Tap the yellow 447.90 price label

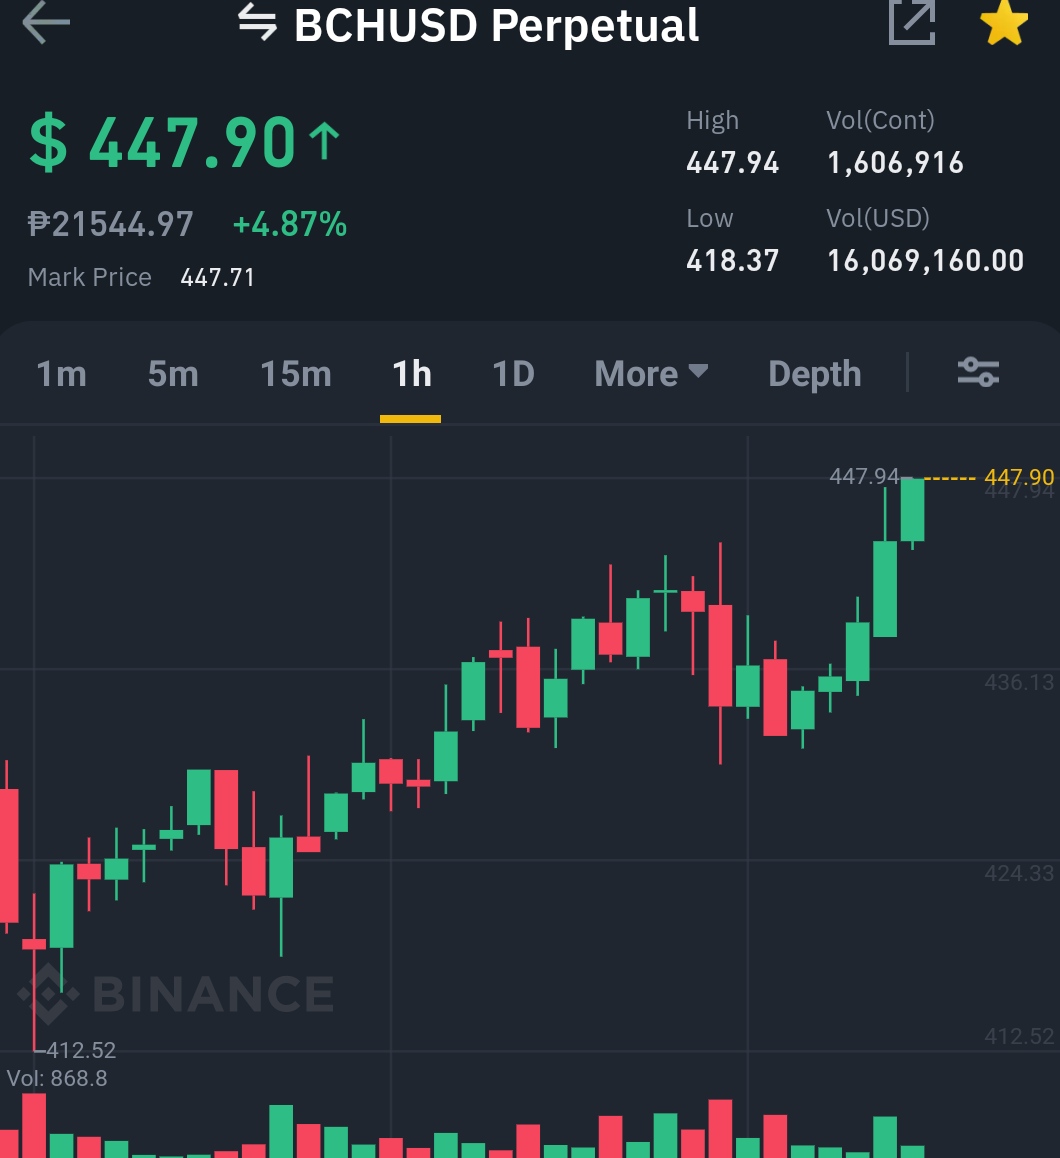pyautogui.click(x=1019, y=477)
